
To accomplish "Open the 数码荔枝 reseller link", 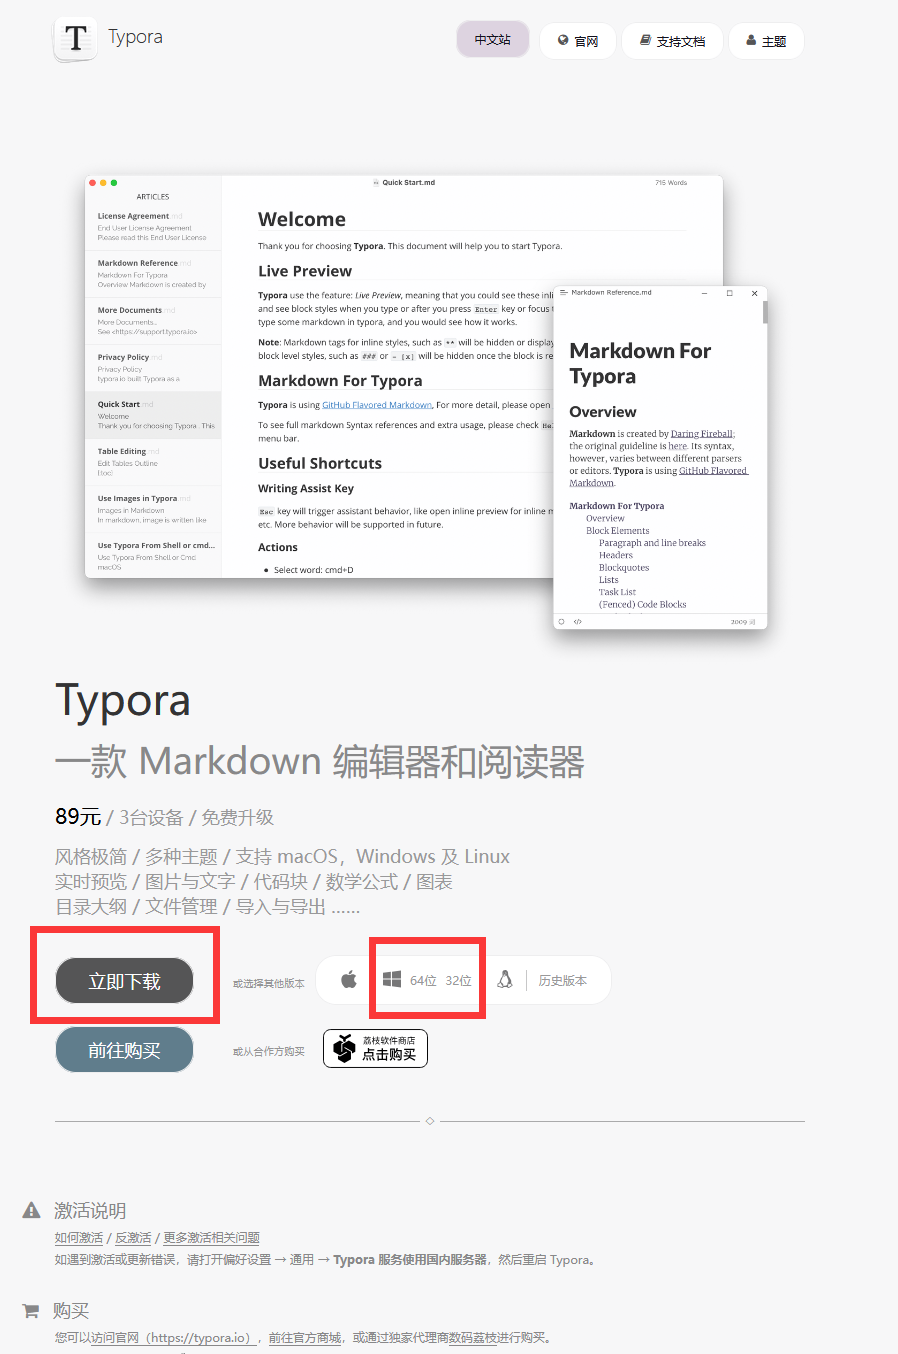I will click(x=473, y=1338).
